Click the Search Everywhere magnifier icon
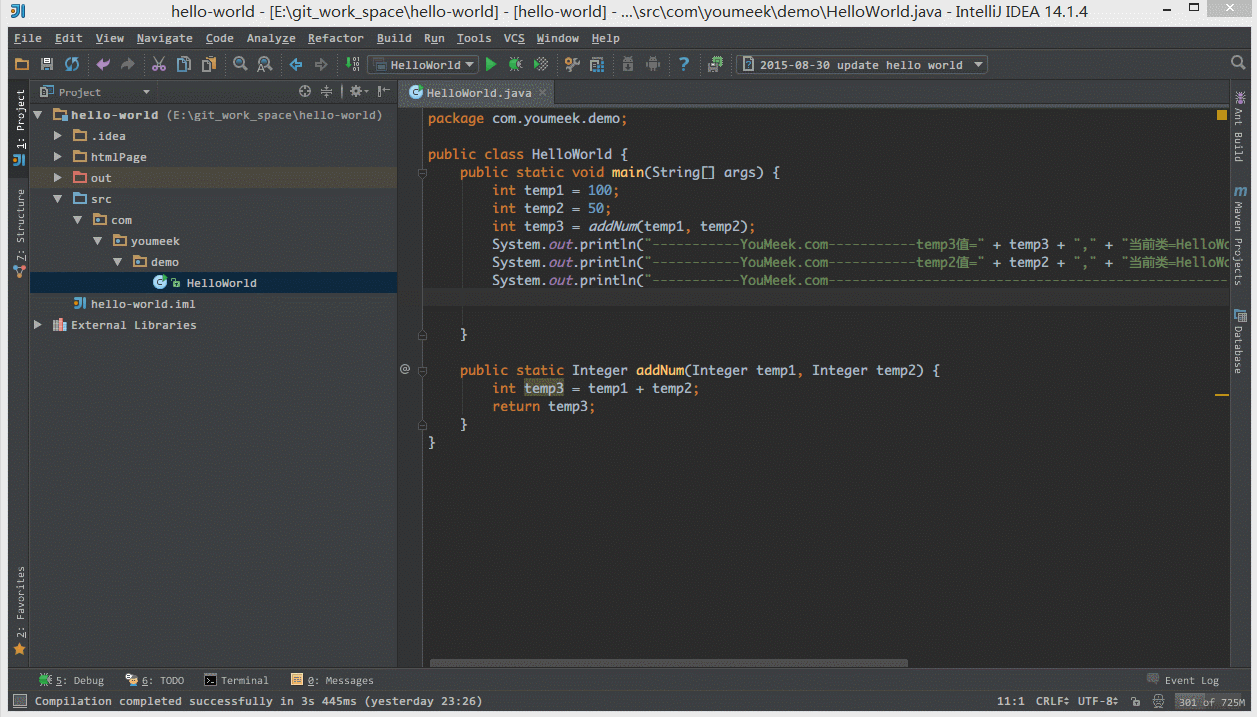 point(1238,62)
